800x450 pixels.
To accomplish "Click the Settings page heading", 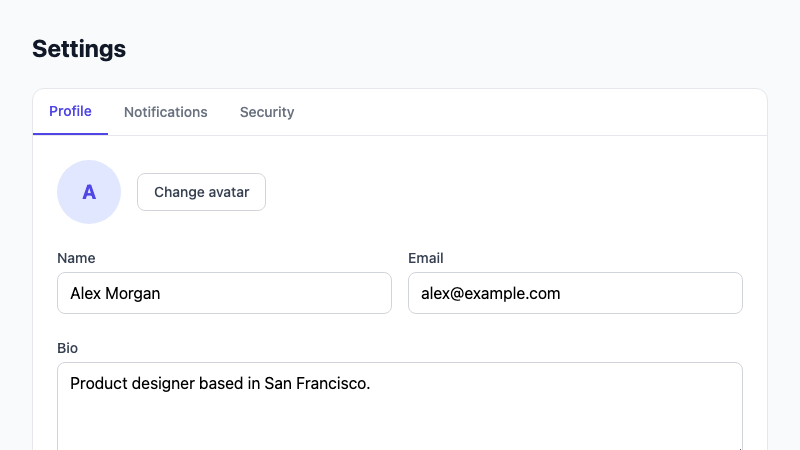I will coord(79,49).
